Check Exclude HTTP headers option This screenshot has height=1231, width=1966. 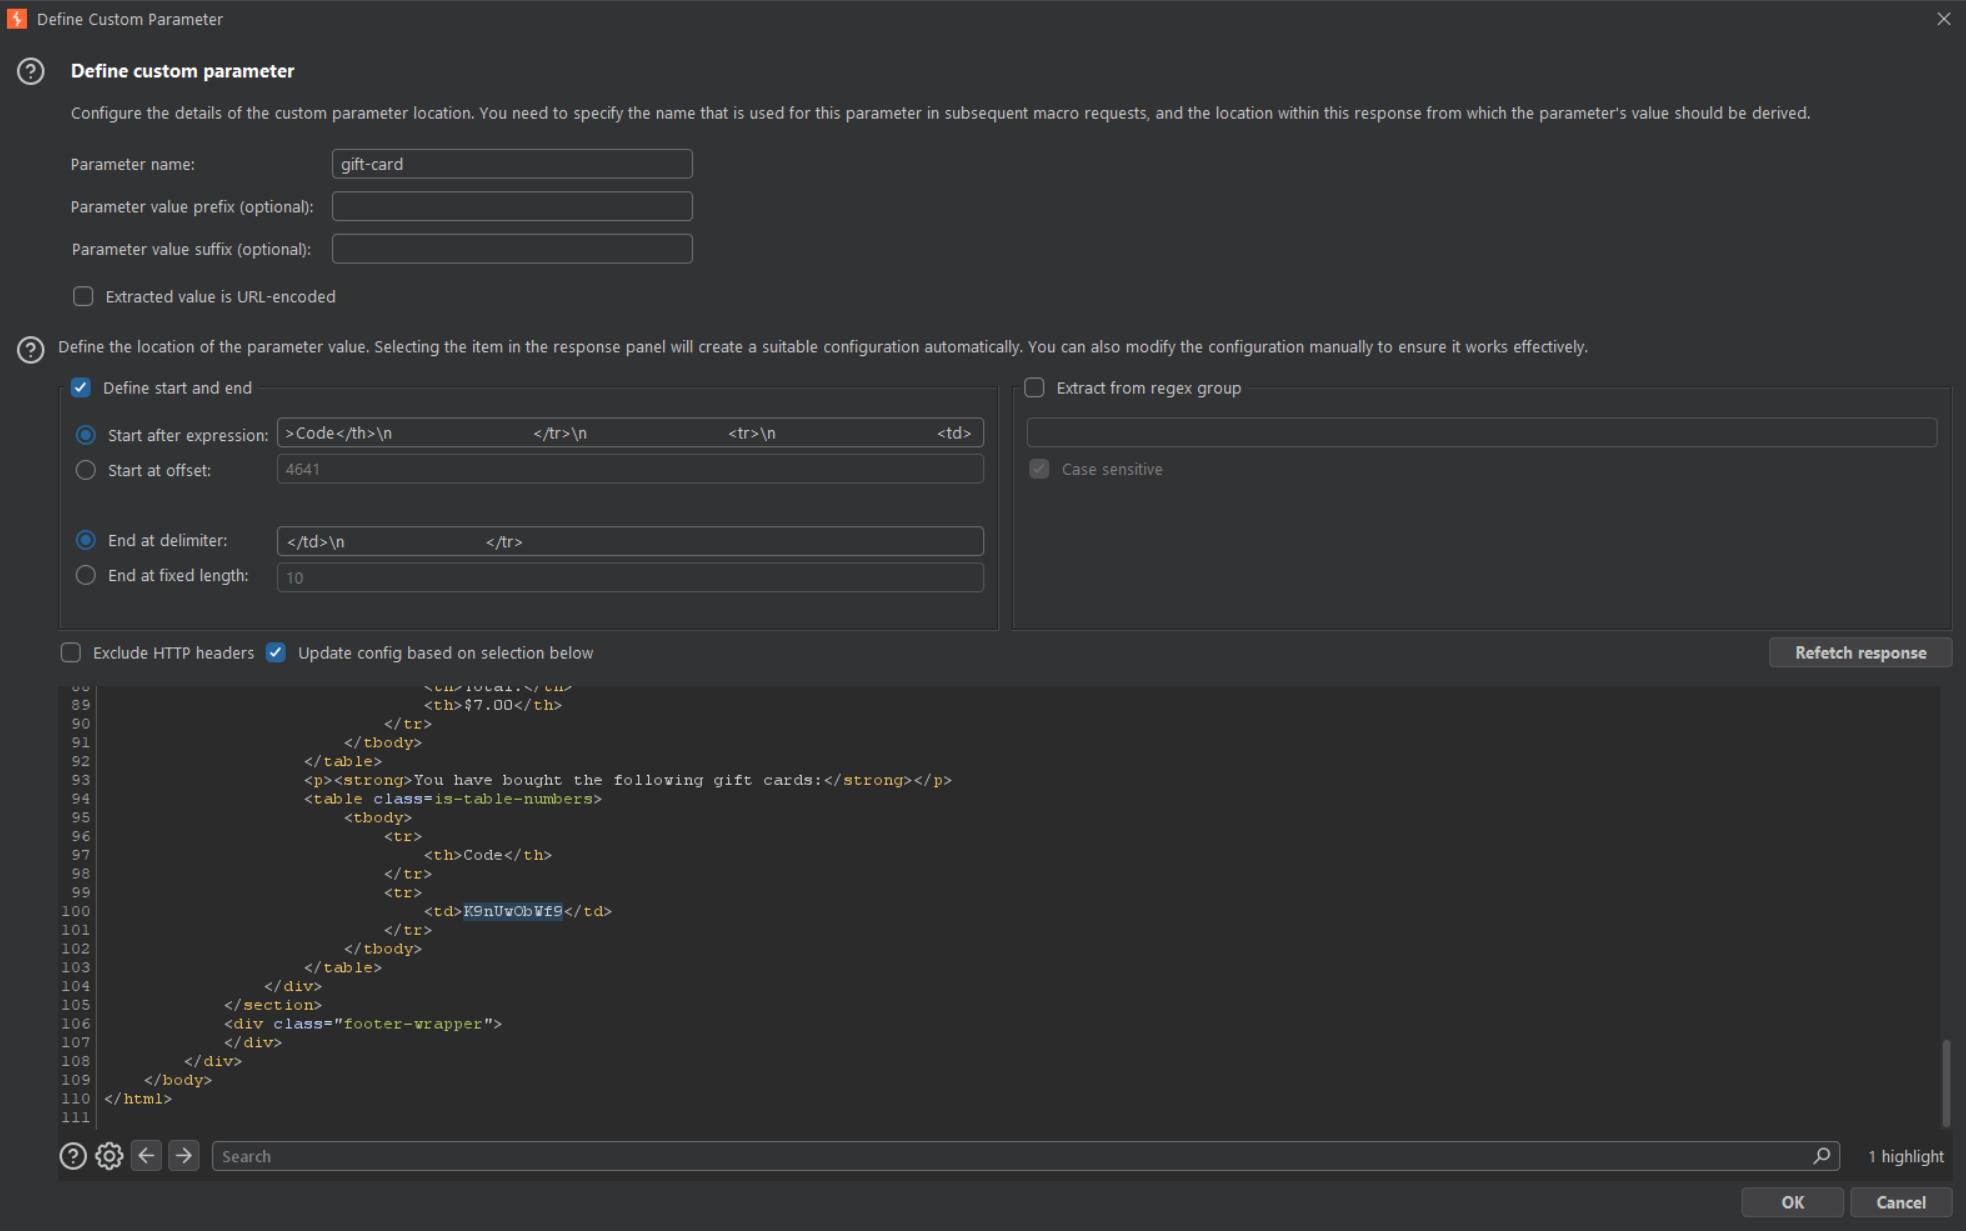coord(71,653)
